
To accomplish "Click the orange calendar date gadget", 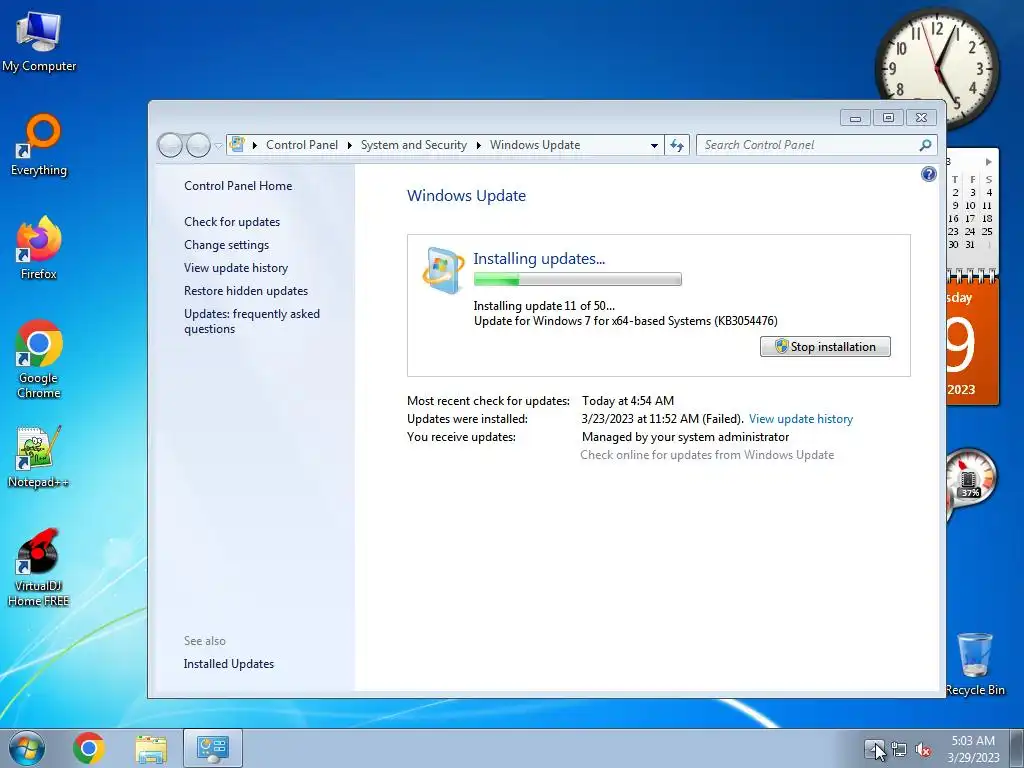I will click(x=972, y=342).
